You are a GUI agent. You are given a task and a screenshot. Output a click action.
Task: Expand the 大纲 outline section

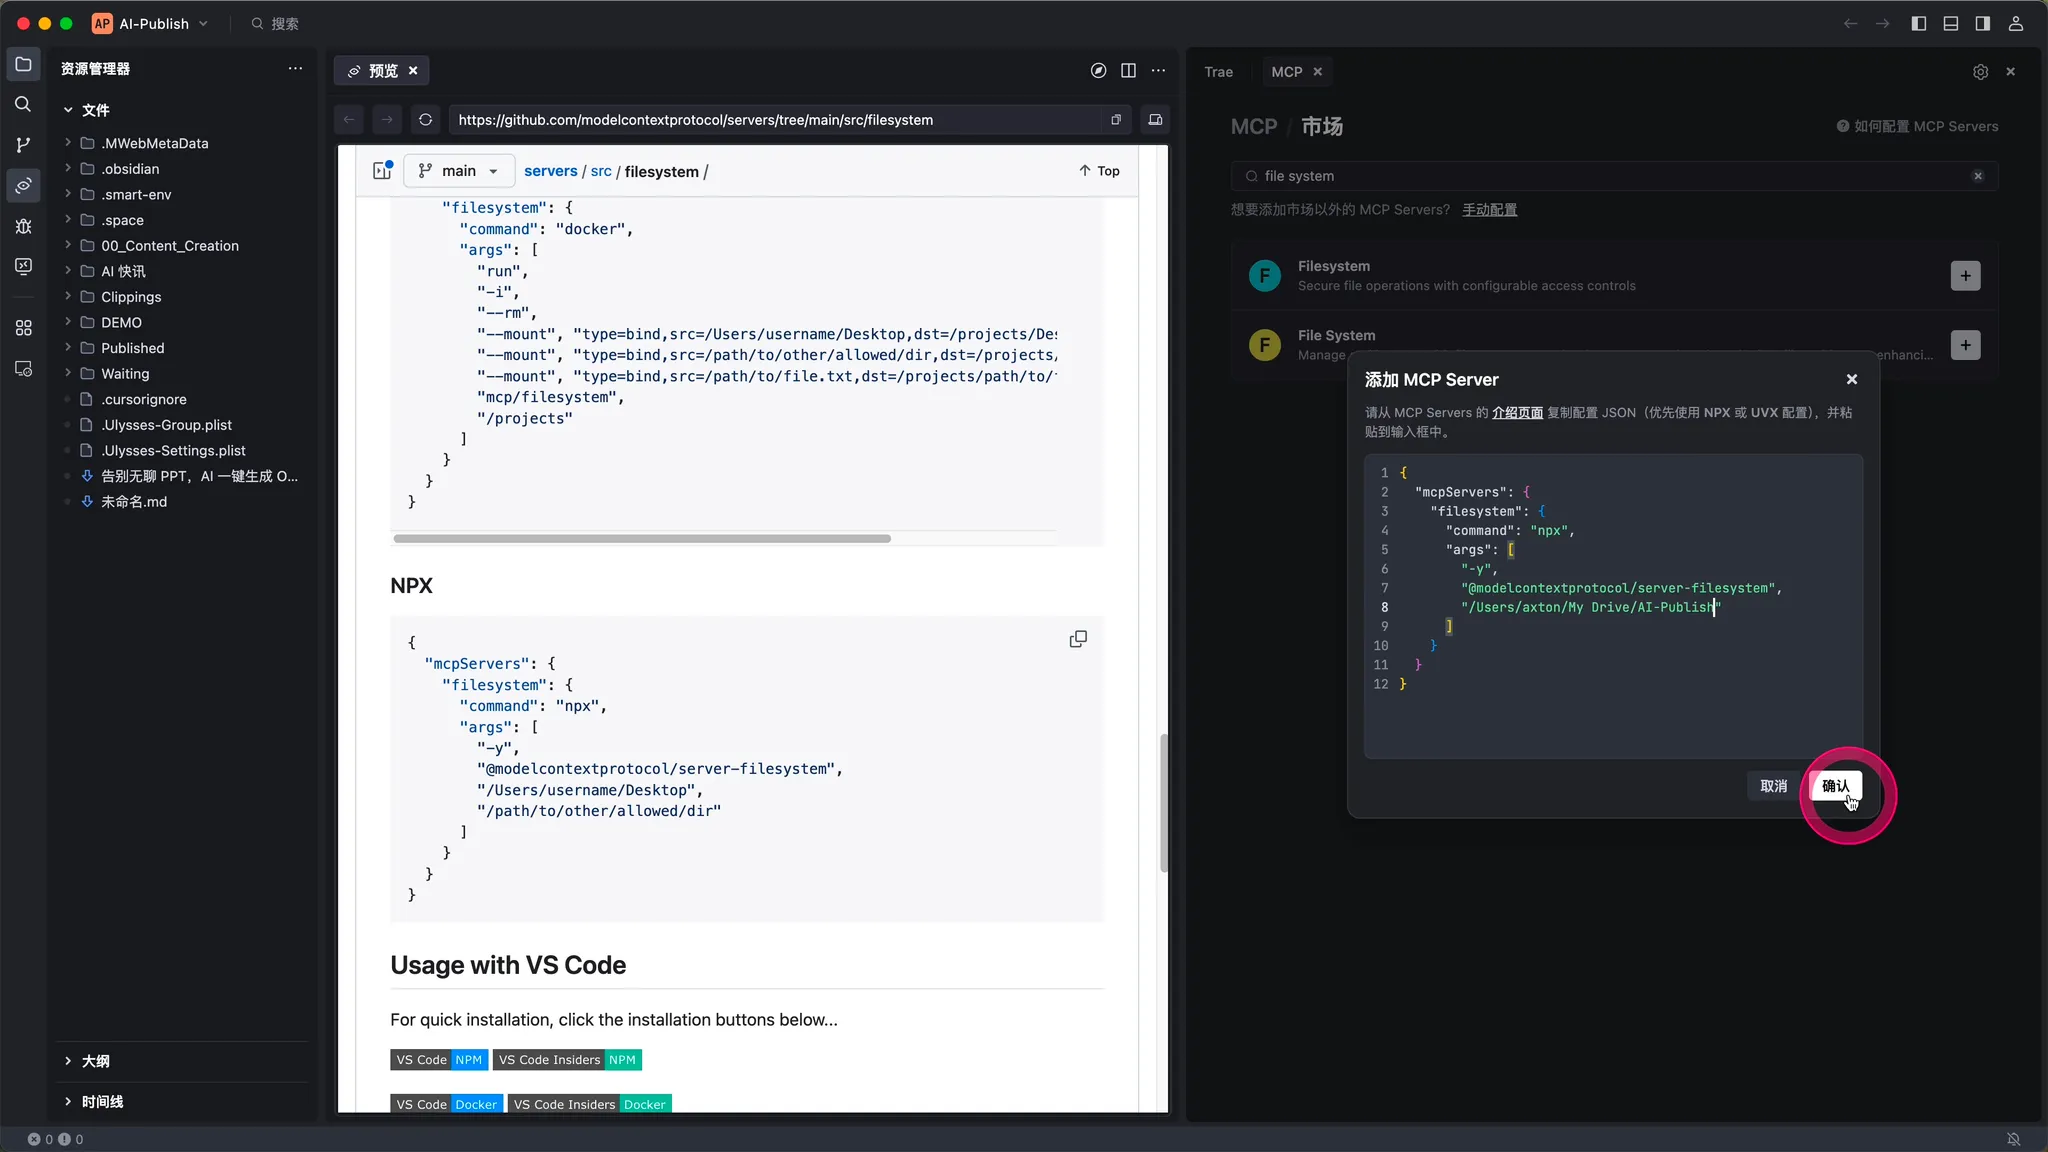(x=95, y=1061)
